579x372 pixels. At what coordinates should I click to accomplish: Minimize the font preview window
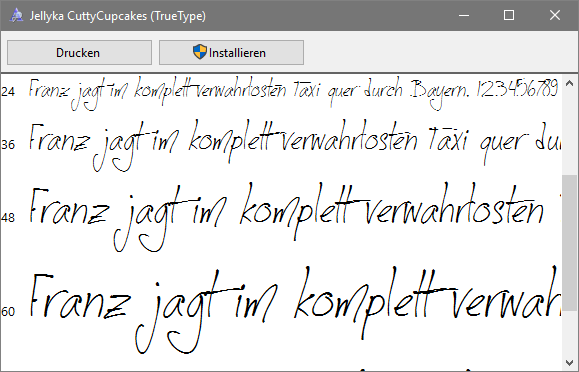[464, 16]
